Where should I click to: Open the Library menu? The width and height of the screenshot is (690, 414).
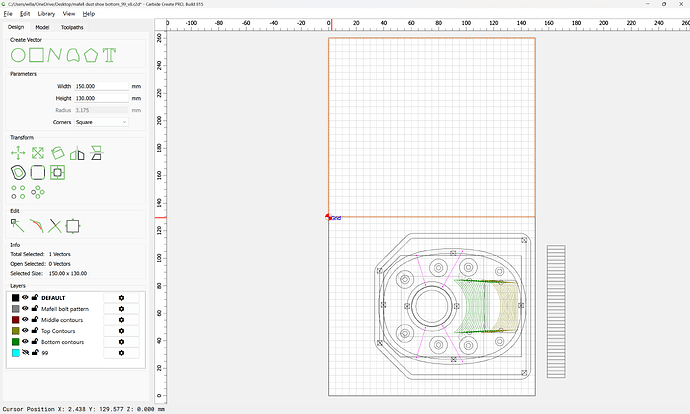point(46,14)
